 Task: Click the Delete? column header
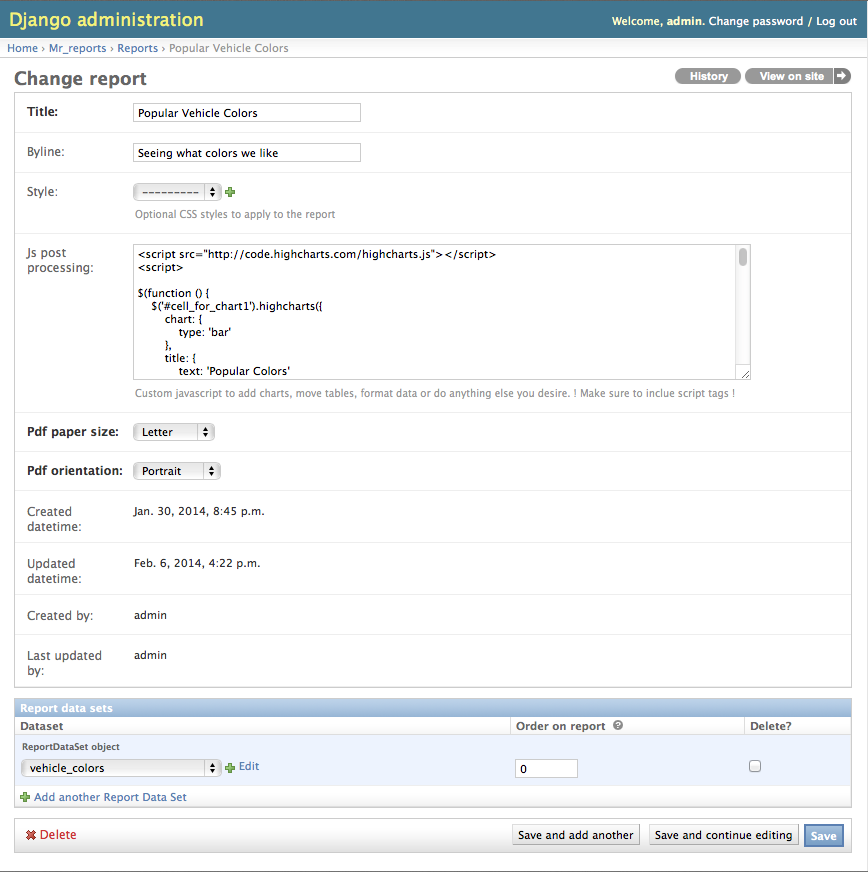771,726
